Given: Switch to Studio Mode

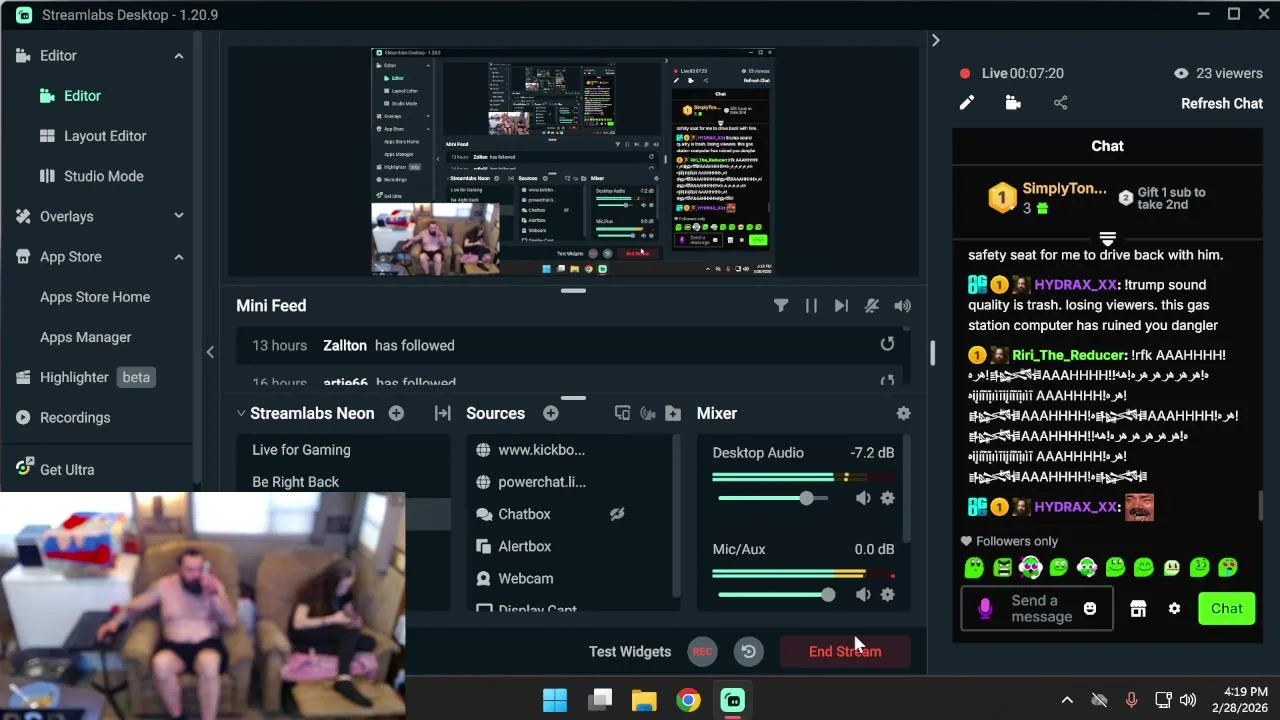Looking at the screenshot, I should click(103, 176).
